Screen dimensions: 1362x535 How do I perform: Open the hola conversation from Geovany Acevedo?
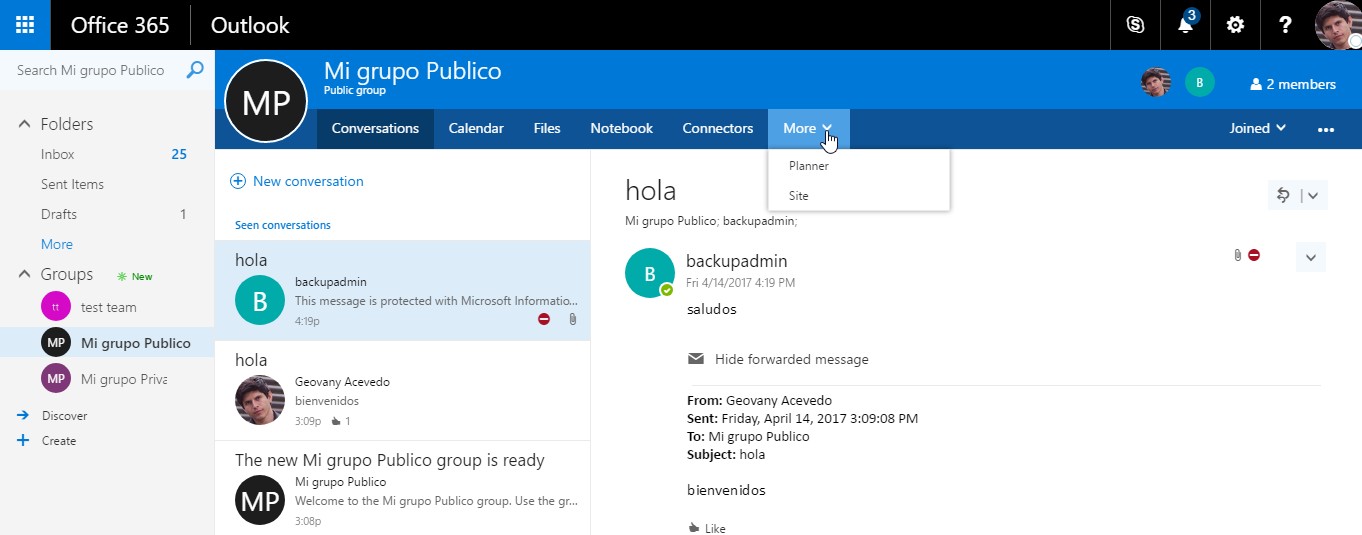point(402,390)
